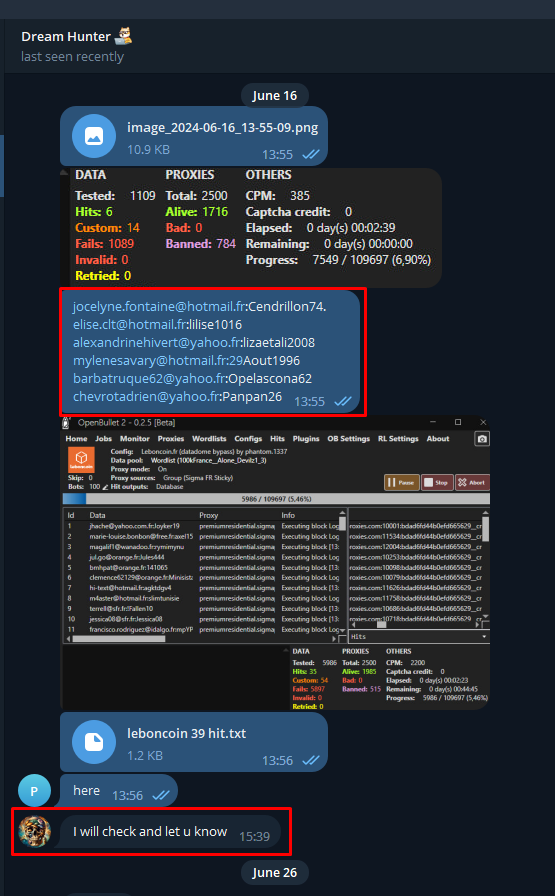
Task: Open the leboncoin 39 hit.txt document icon
Action: point(94,742)
